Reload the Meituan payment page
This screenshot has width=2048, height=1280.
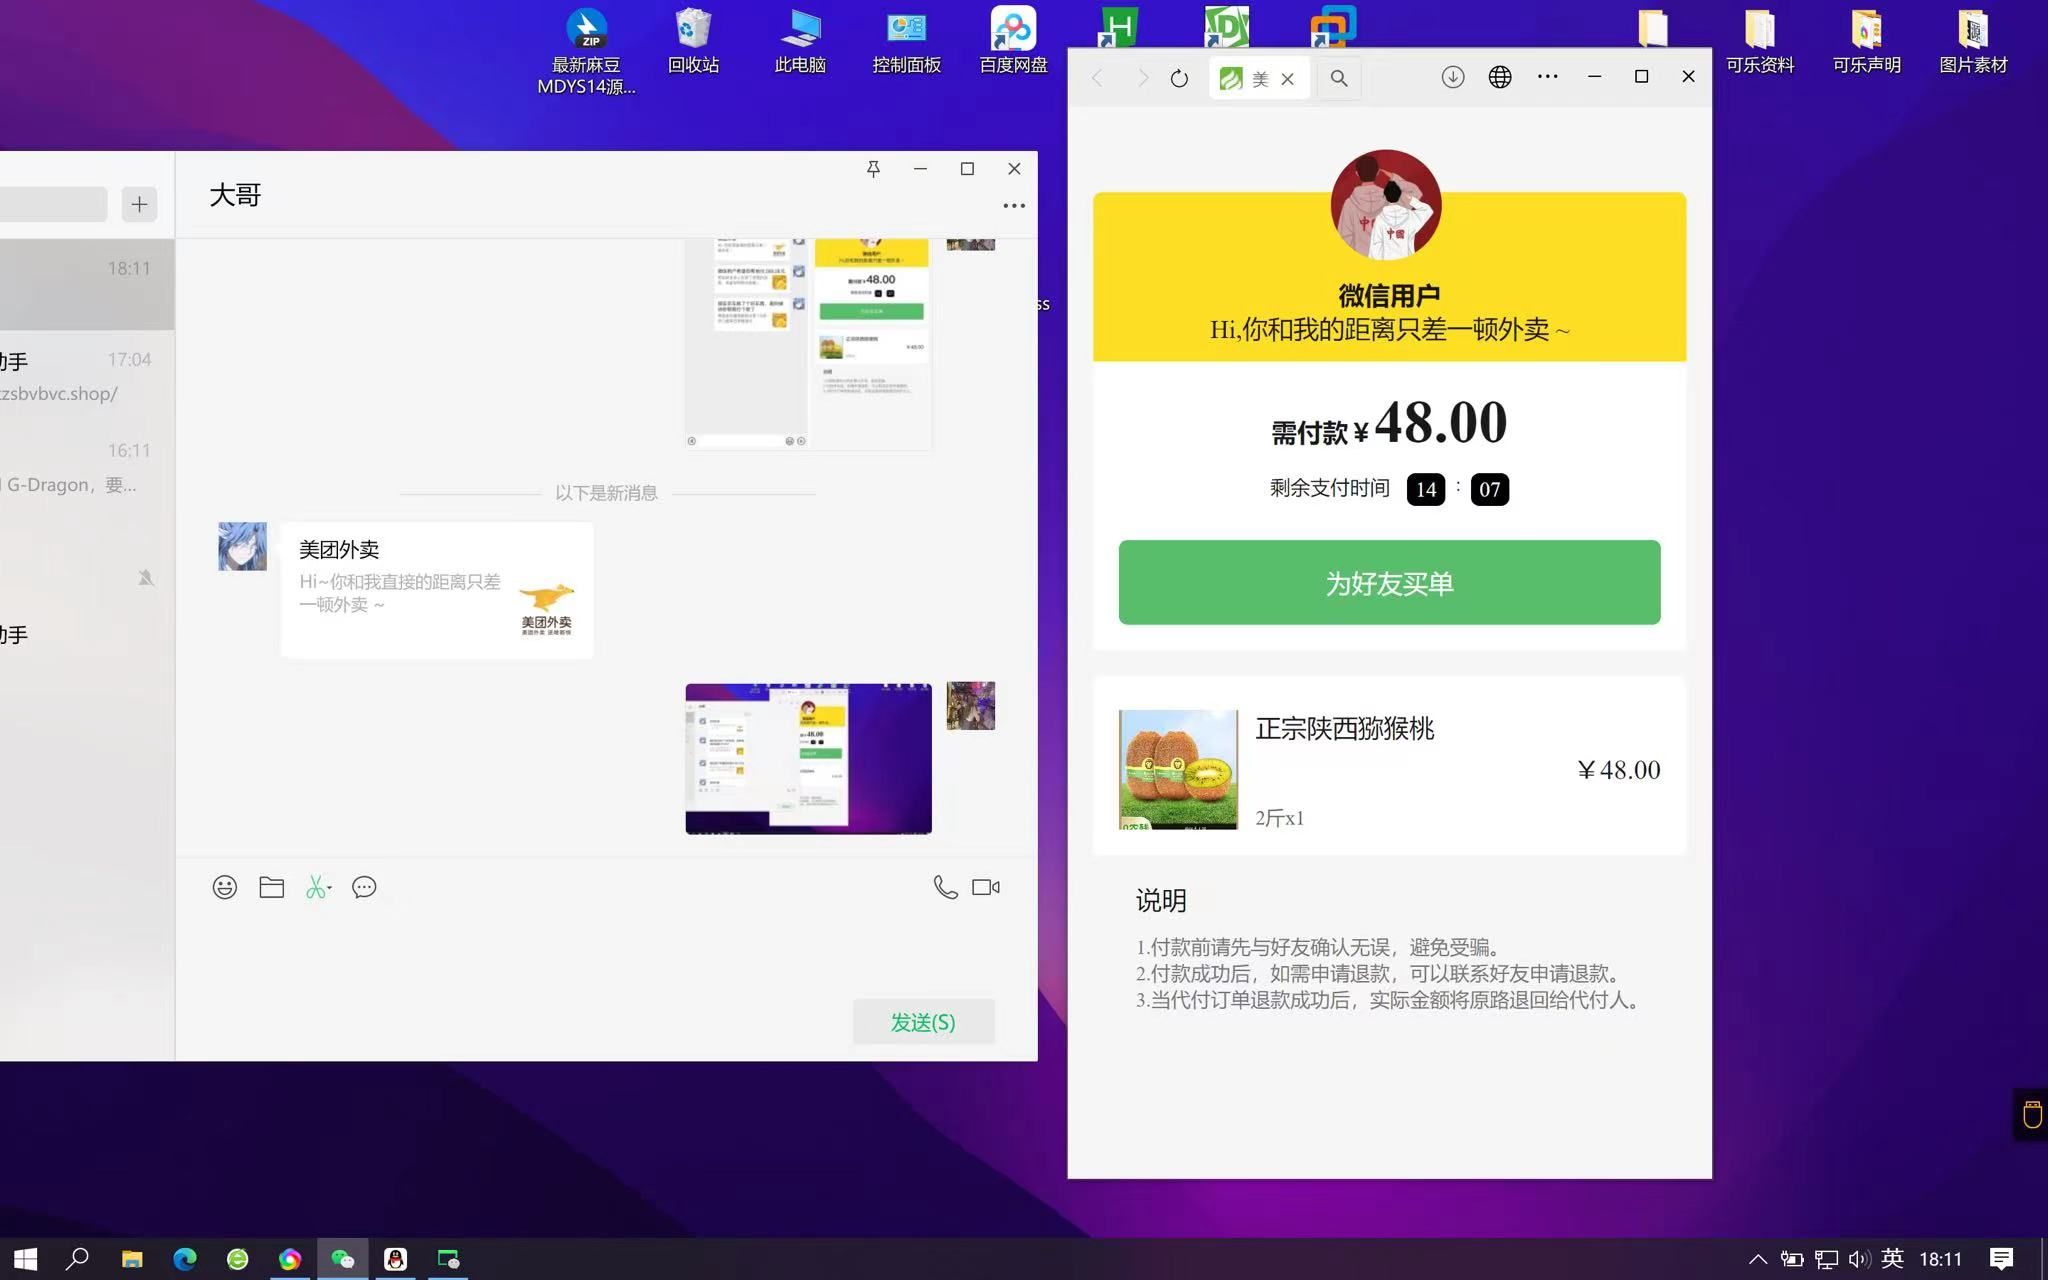1179,78
